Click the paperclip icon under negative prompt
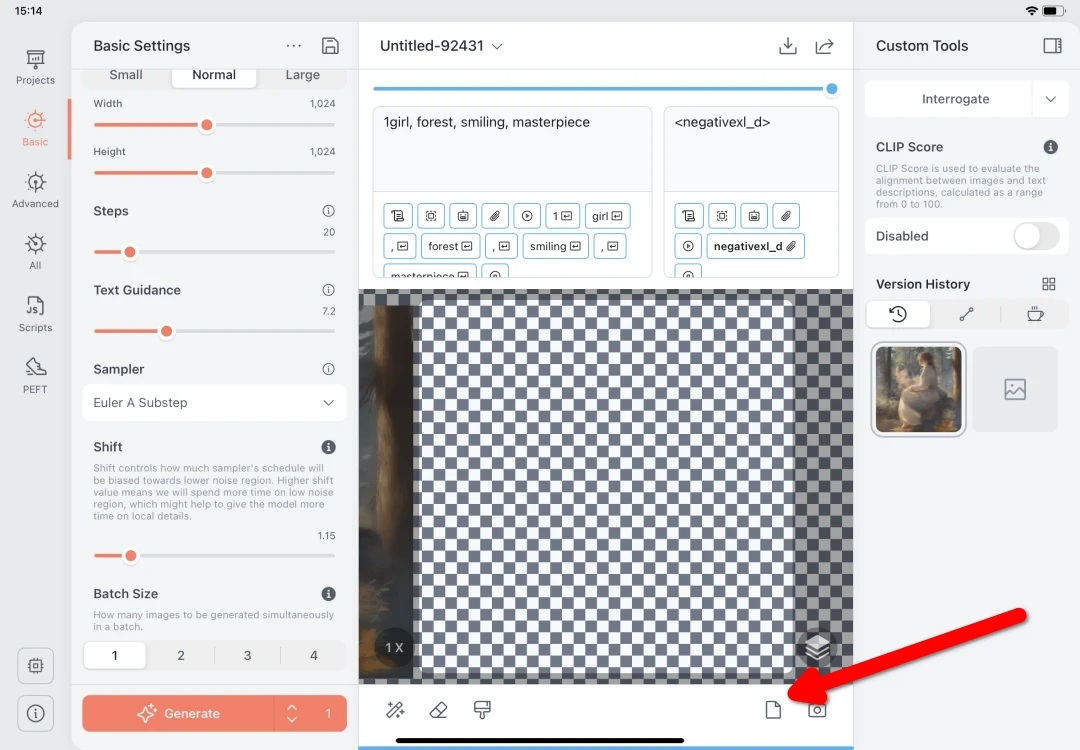The height and width of the screenshot is (750, 1080). (x=786, y=216)
